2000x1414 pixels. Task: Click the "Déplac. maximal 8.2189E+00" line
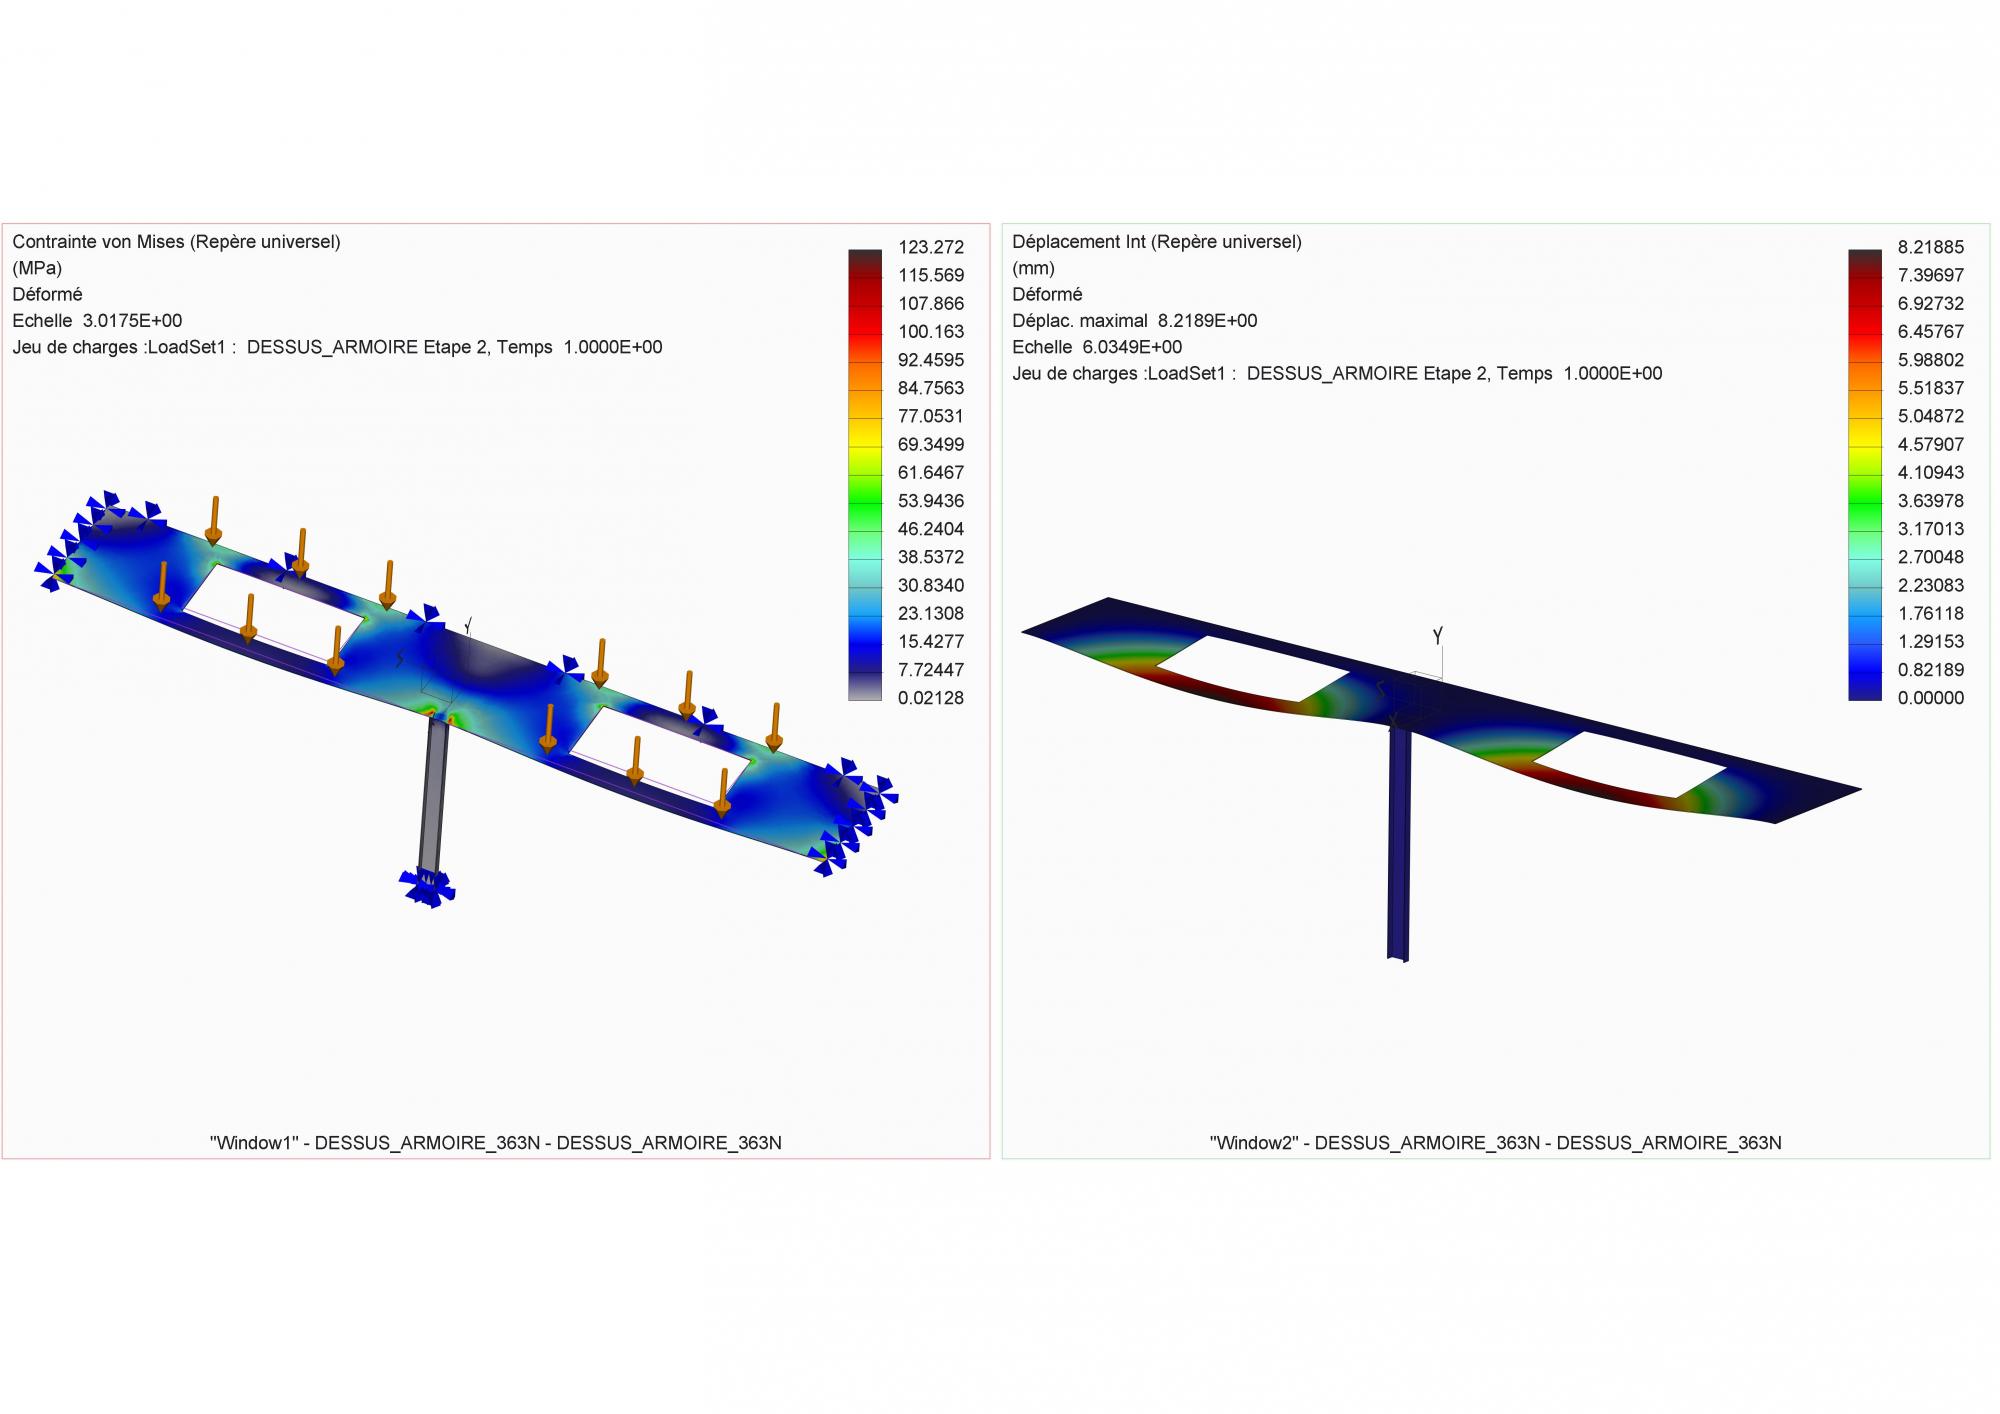click(1134, 321)
